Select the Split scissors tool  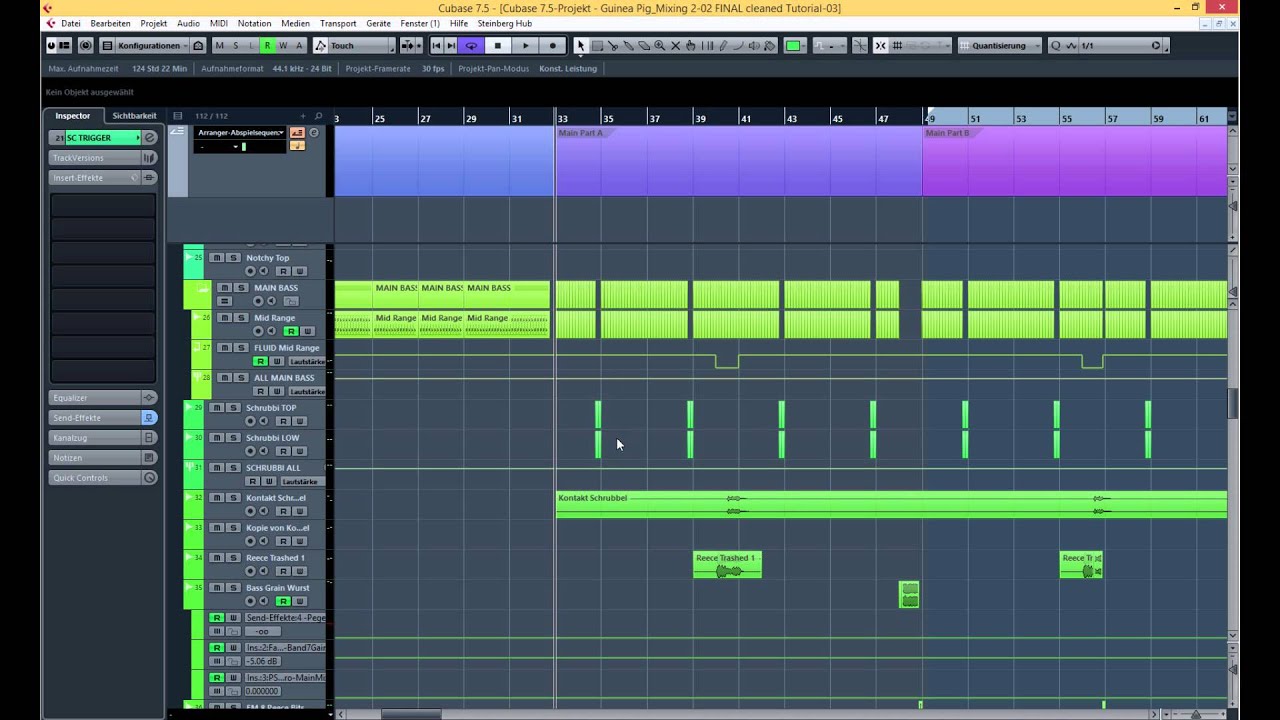[x=612, y=46]
